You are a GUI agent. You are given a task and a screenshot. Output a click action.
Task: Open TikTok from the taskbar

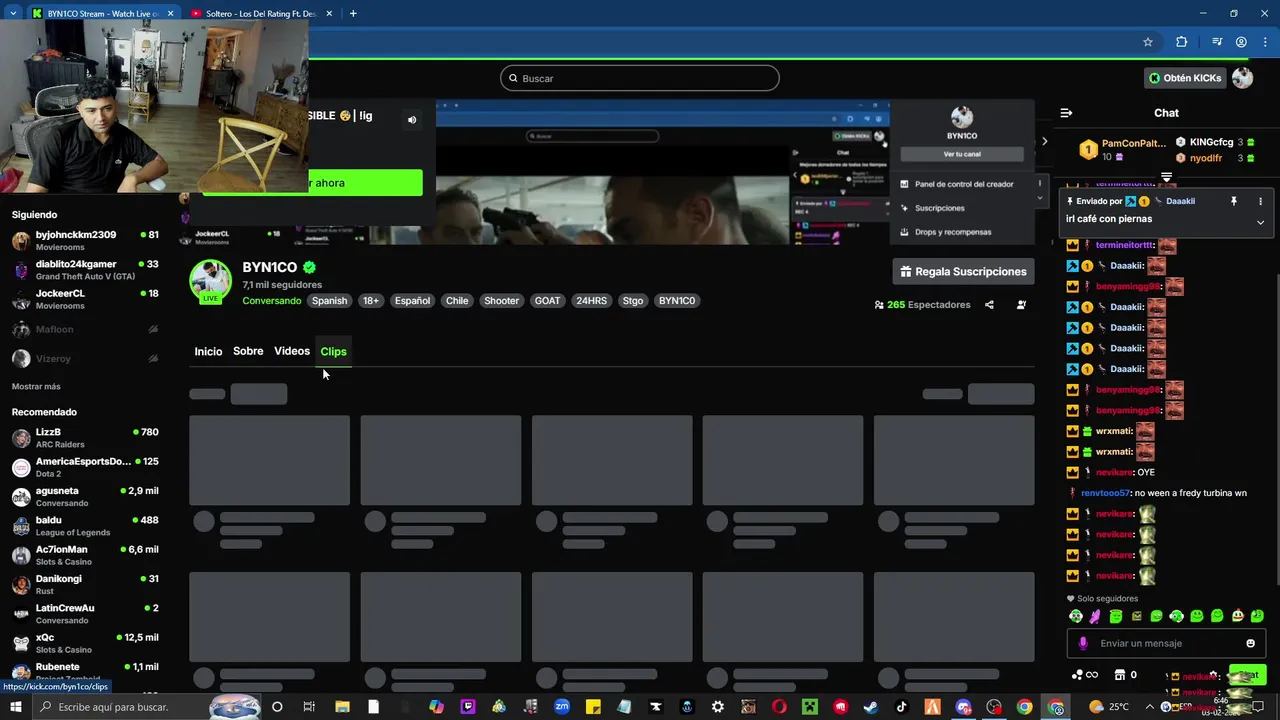tap(901, 707)
